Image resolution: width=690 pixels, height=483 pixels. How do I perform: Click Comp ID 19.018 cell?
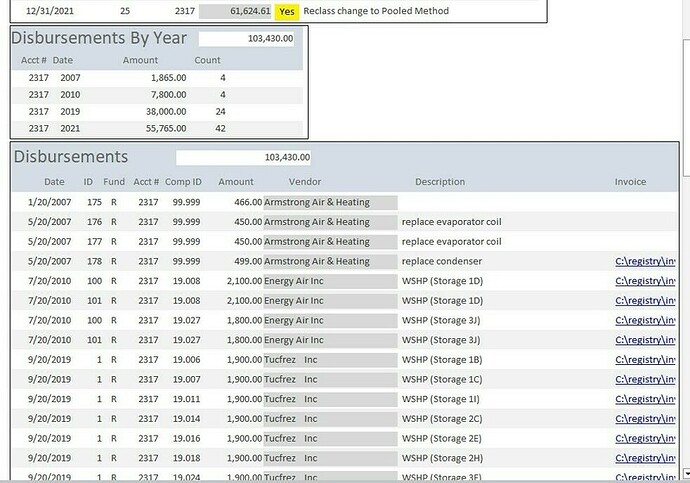[186, 458]
